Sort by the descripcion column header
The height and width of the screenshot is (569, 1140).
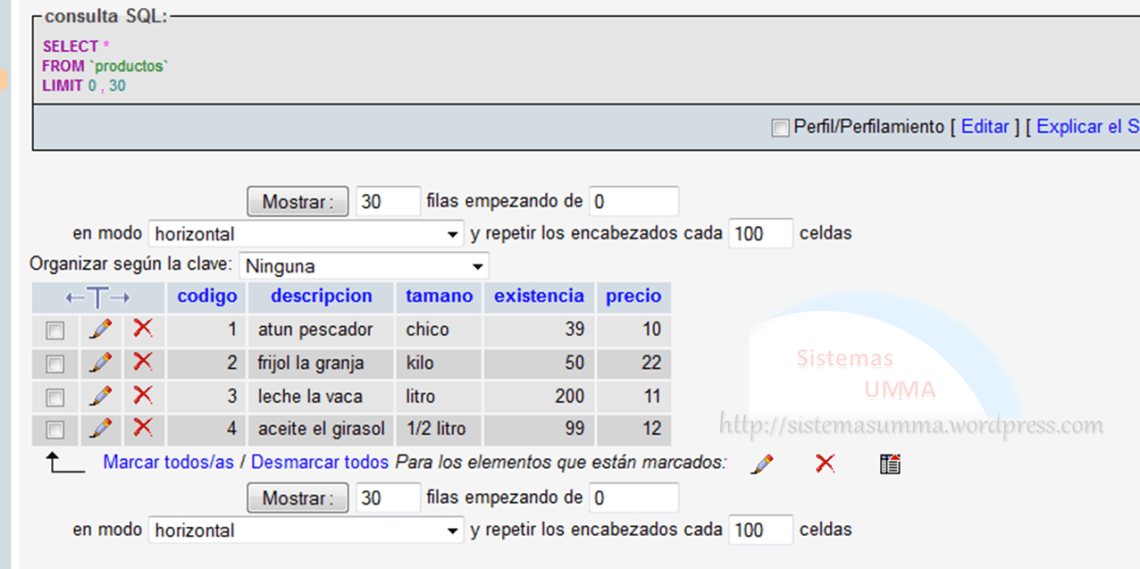tap(321, 296)
